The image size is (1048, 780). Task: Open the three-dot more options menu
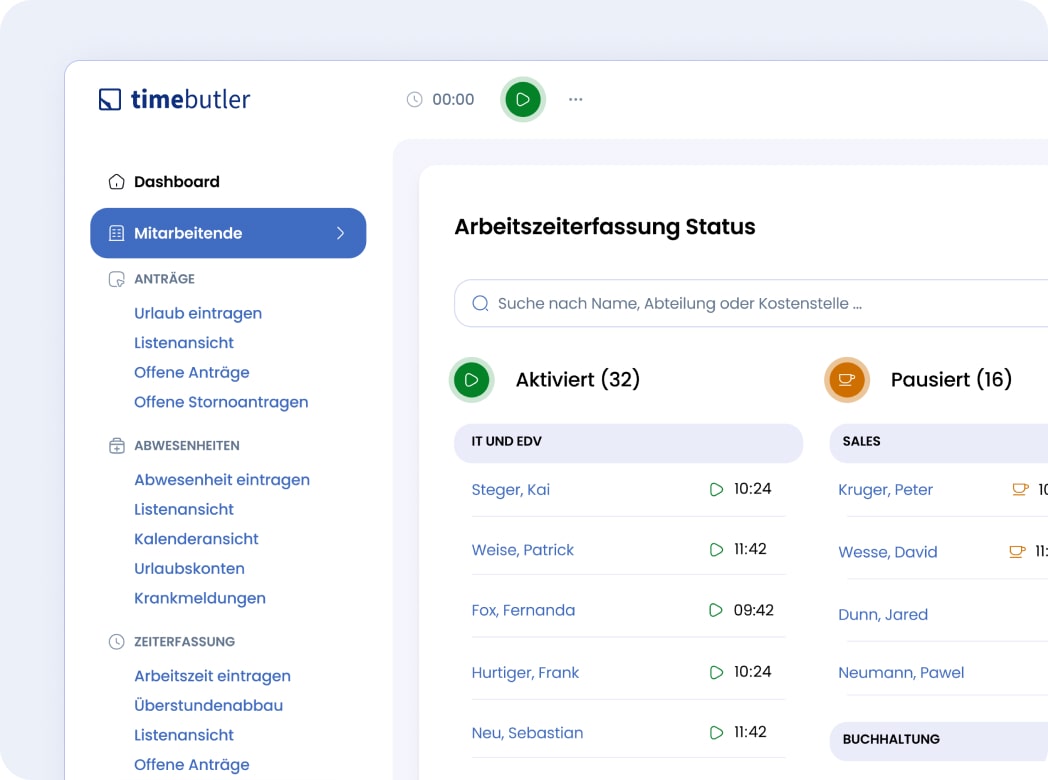tap(575, 99)
